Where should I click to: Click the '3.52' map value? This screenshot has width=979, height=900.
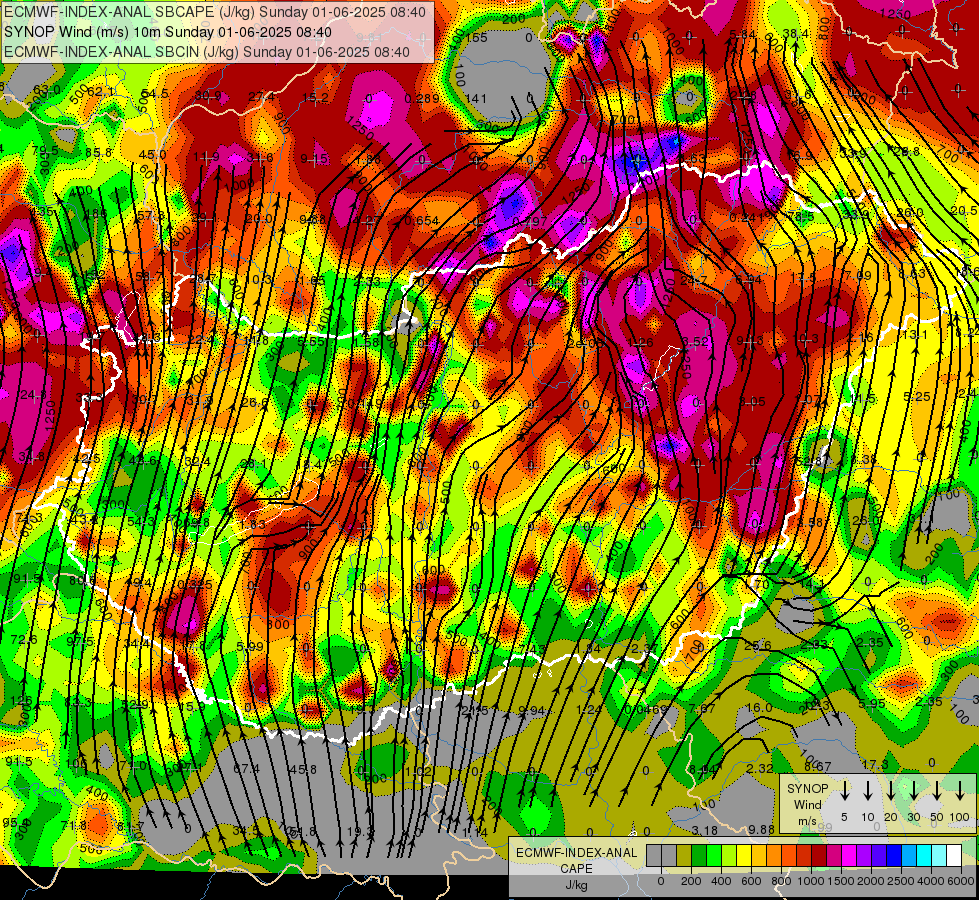[696, 341]
